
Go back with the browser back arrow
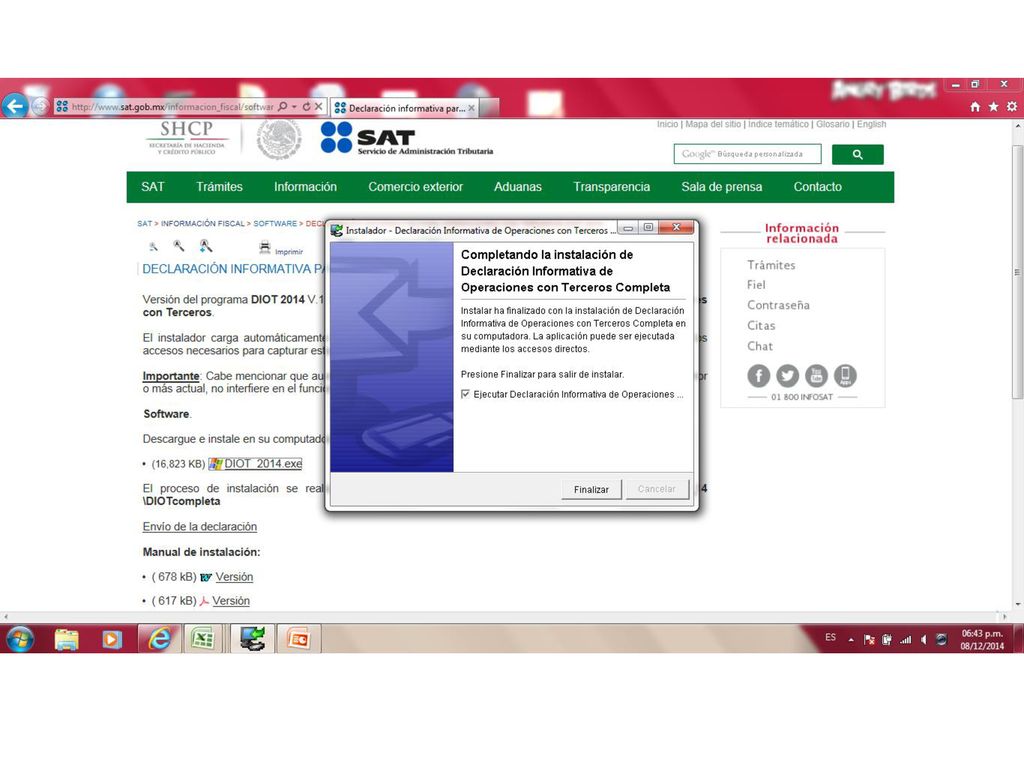[x=14, y=105]
